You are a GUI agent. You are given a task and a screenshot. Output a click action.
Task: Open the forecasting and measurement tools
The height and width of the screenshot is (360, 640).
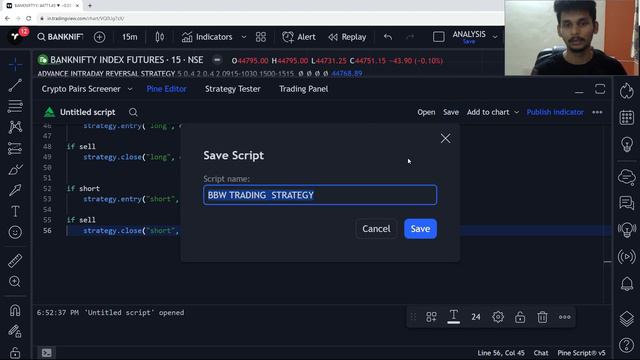coord(15,148)
